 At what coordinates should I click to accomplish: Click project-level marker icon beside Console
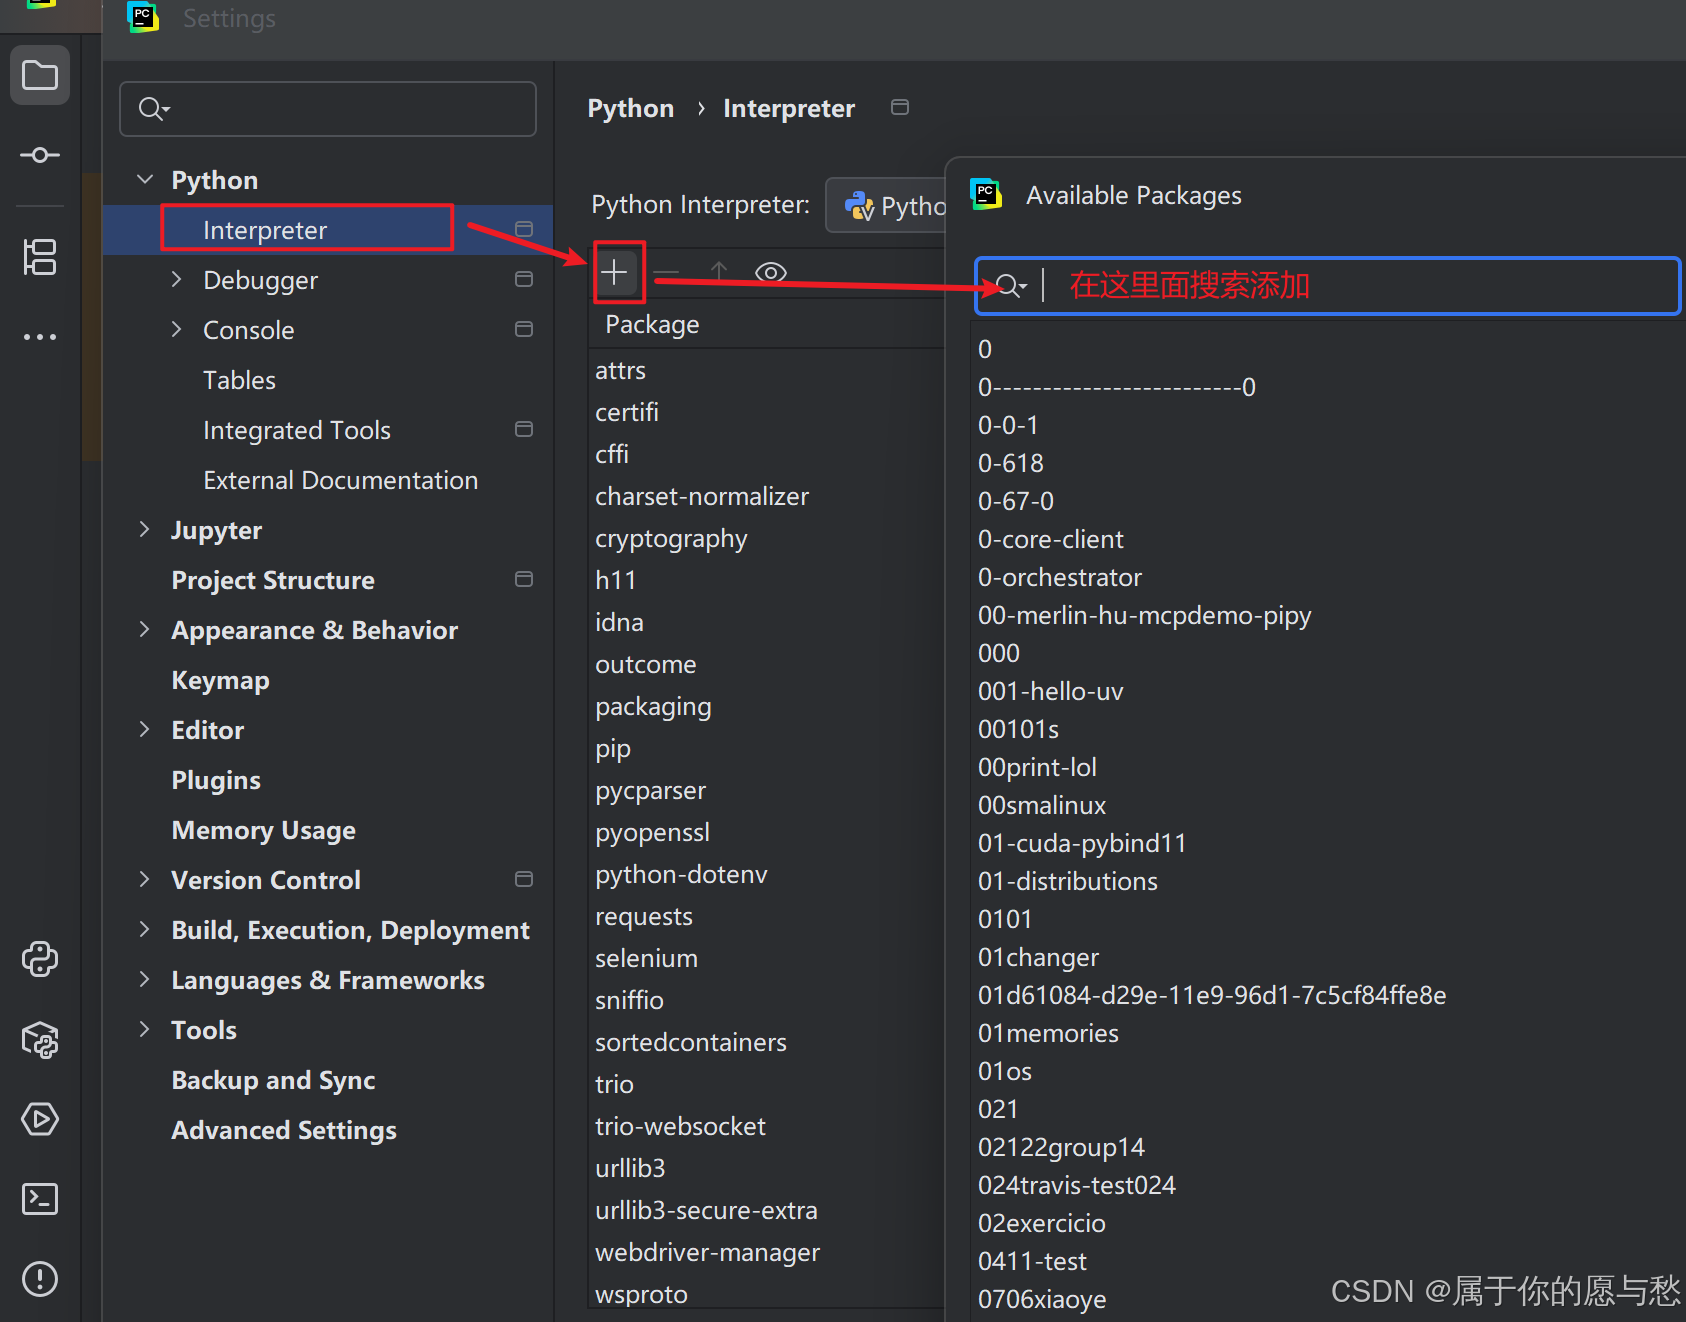[524, 329]
